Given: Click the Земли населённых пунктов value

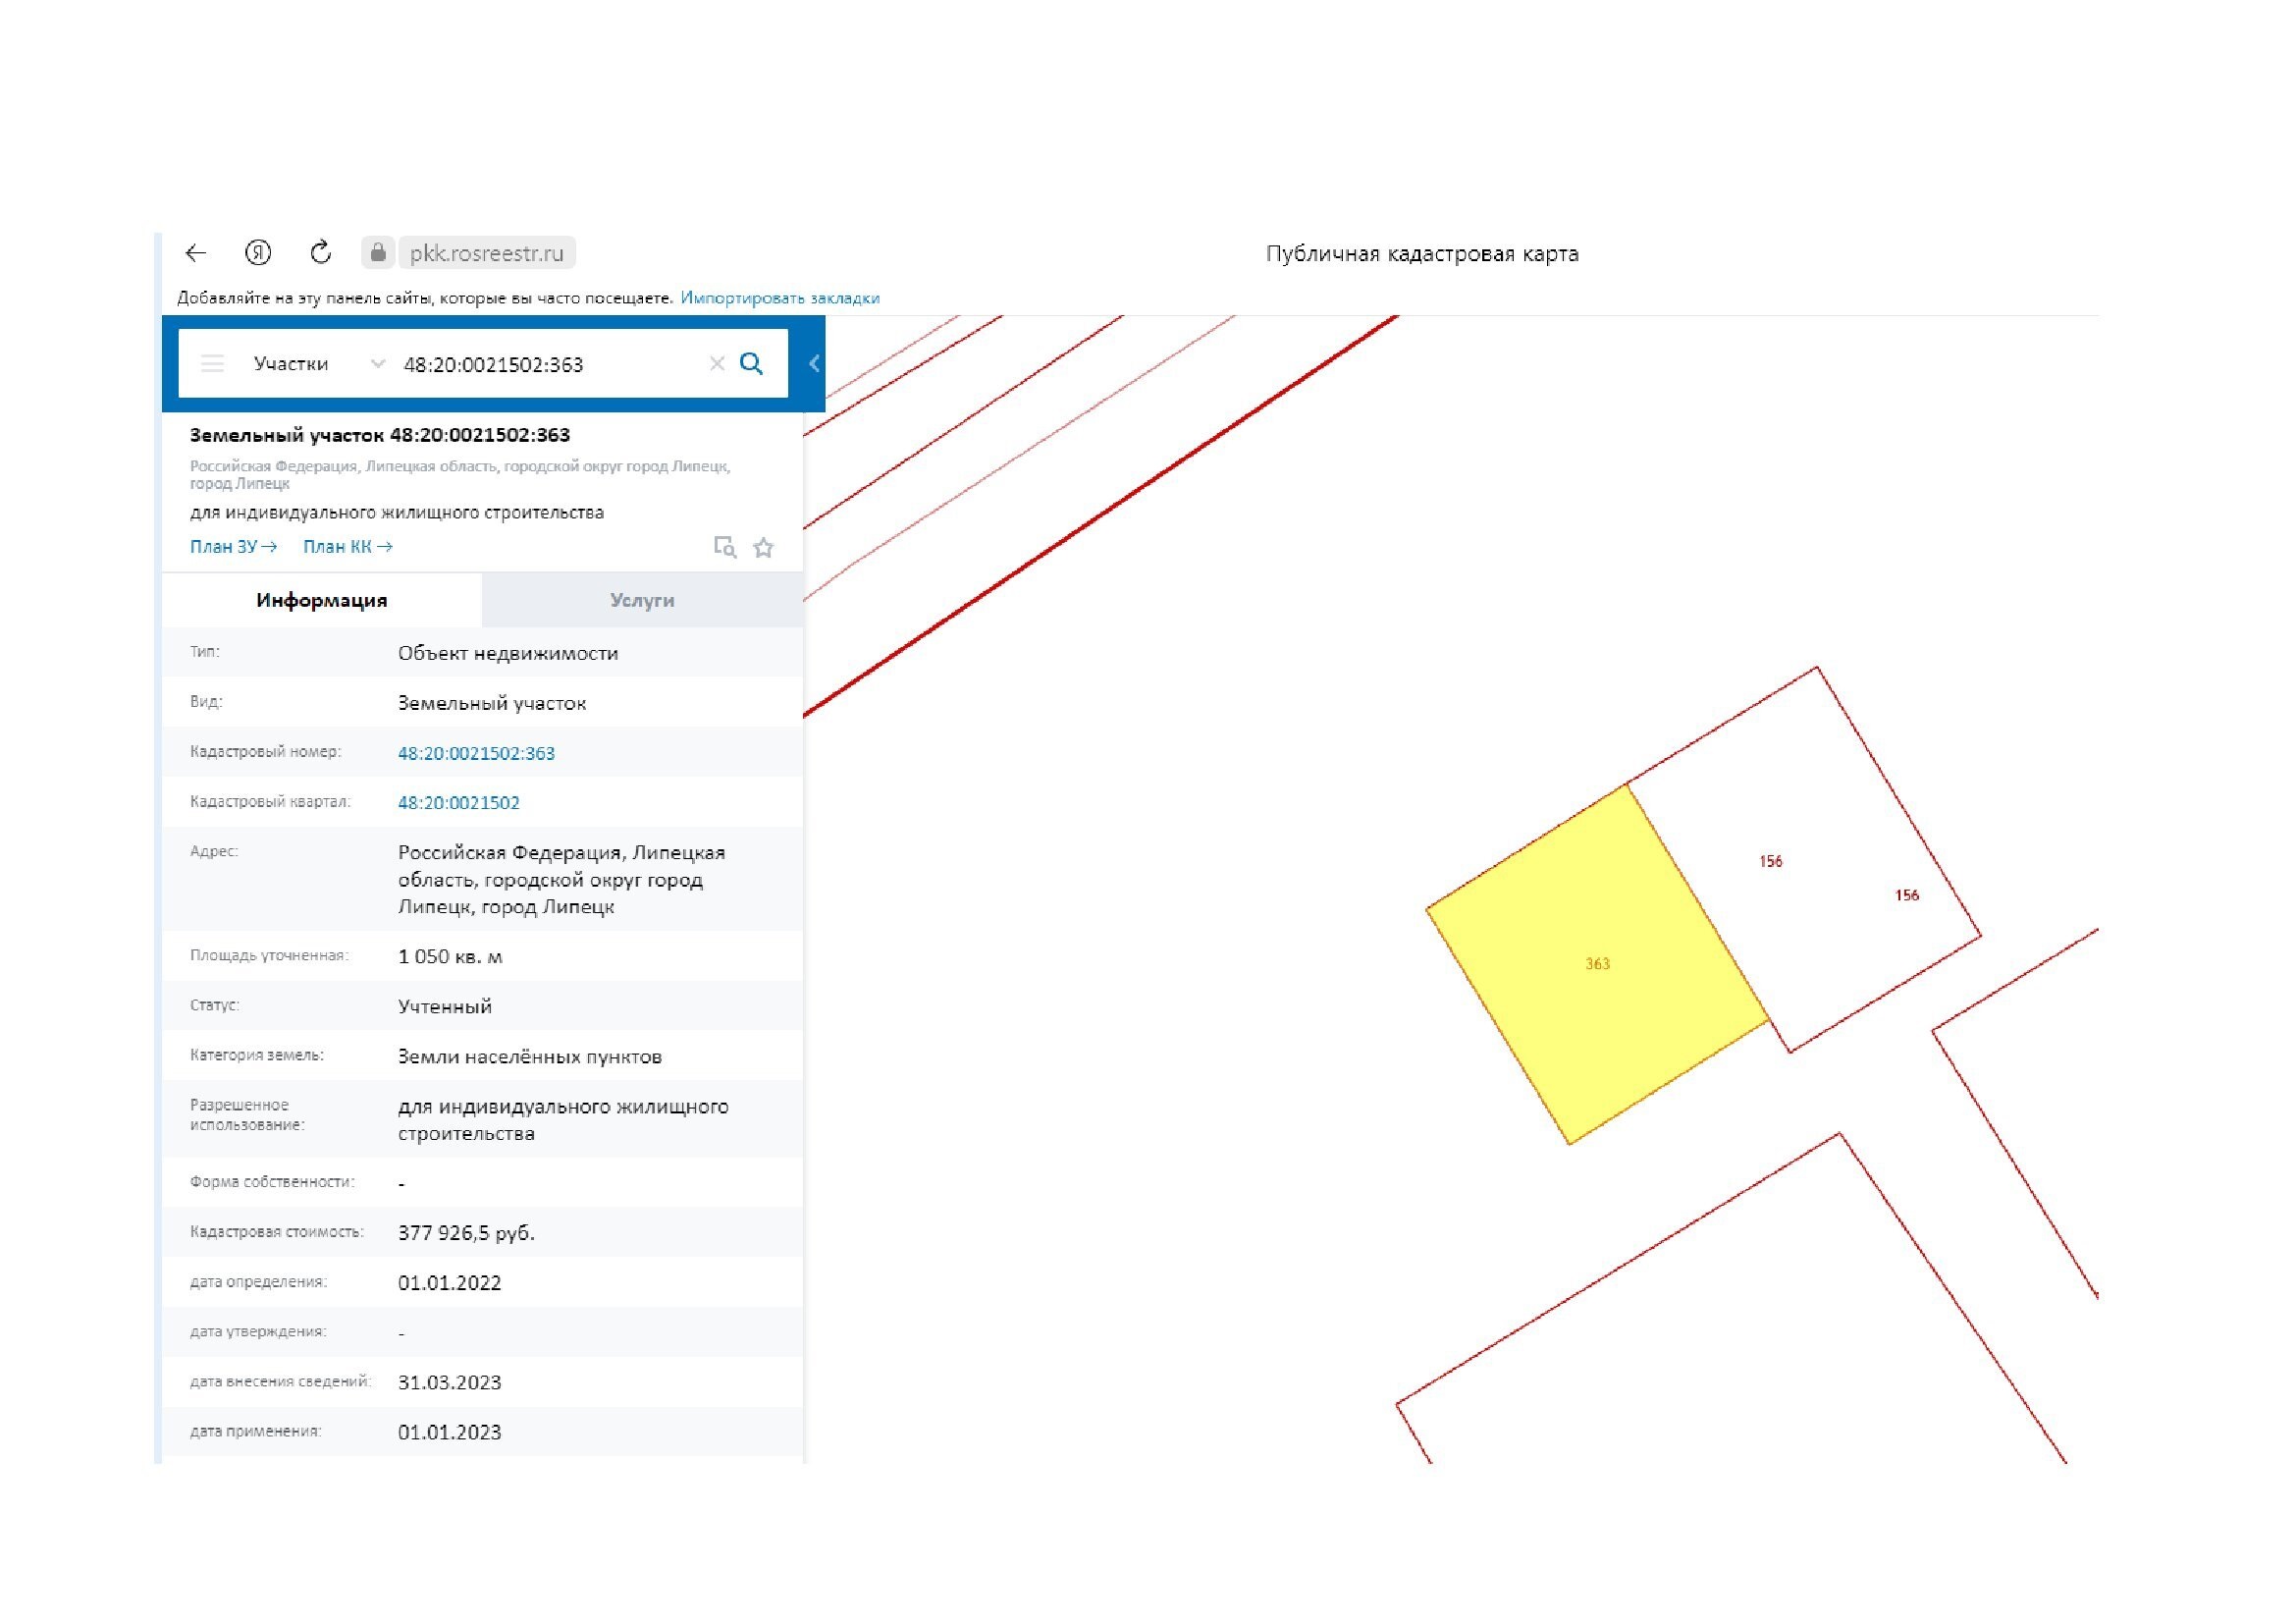Looking at the screenshot, I should (530, 1057).
